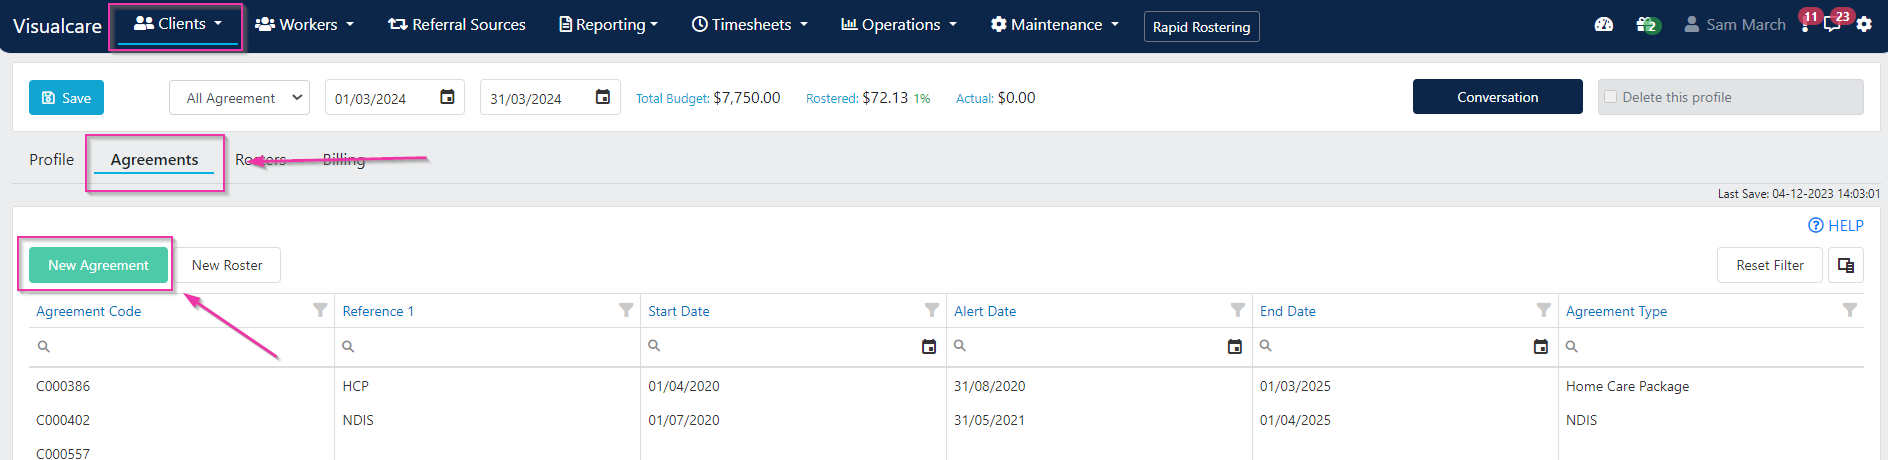
Task: Filter the End Date column
Action: point(1544,310)
